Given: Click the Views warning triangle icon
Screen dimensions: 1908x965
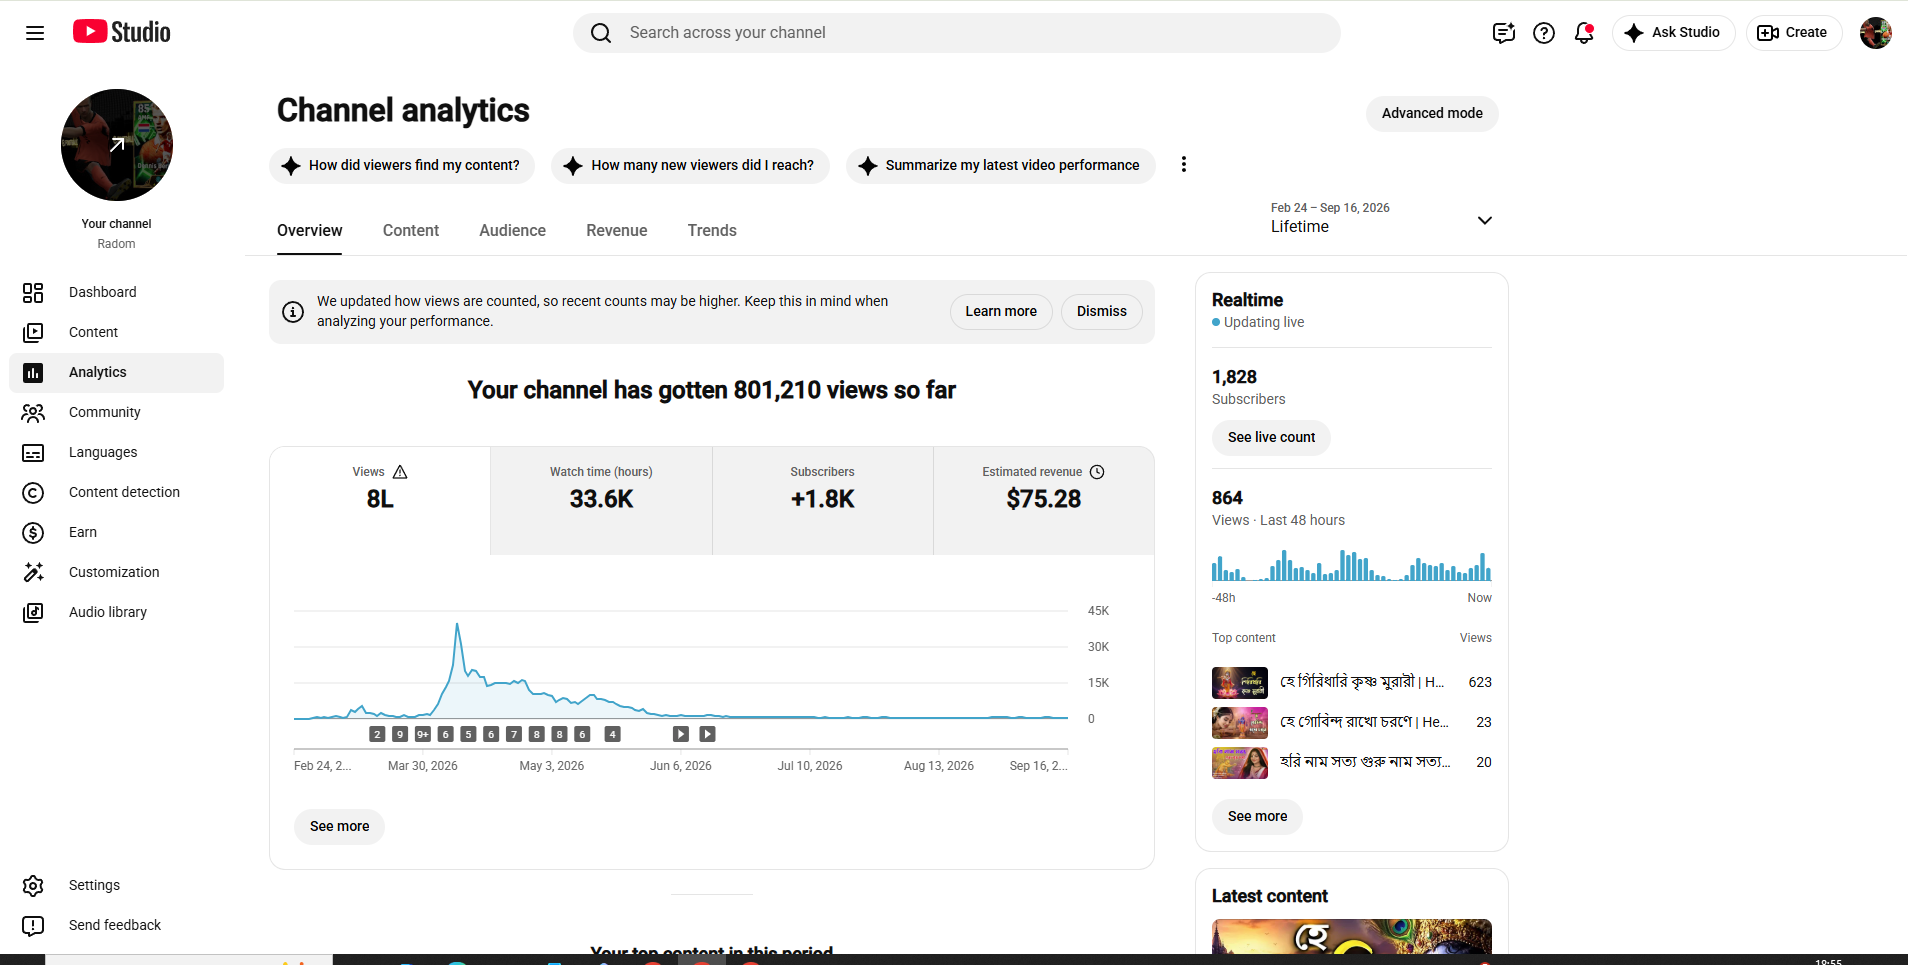Looking at the screenshot, I should [x=400, y=472].
